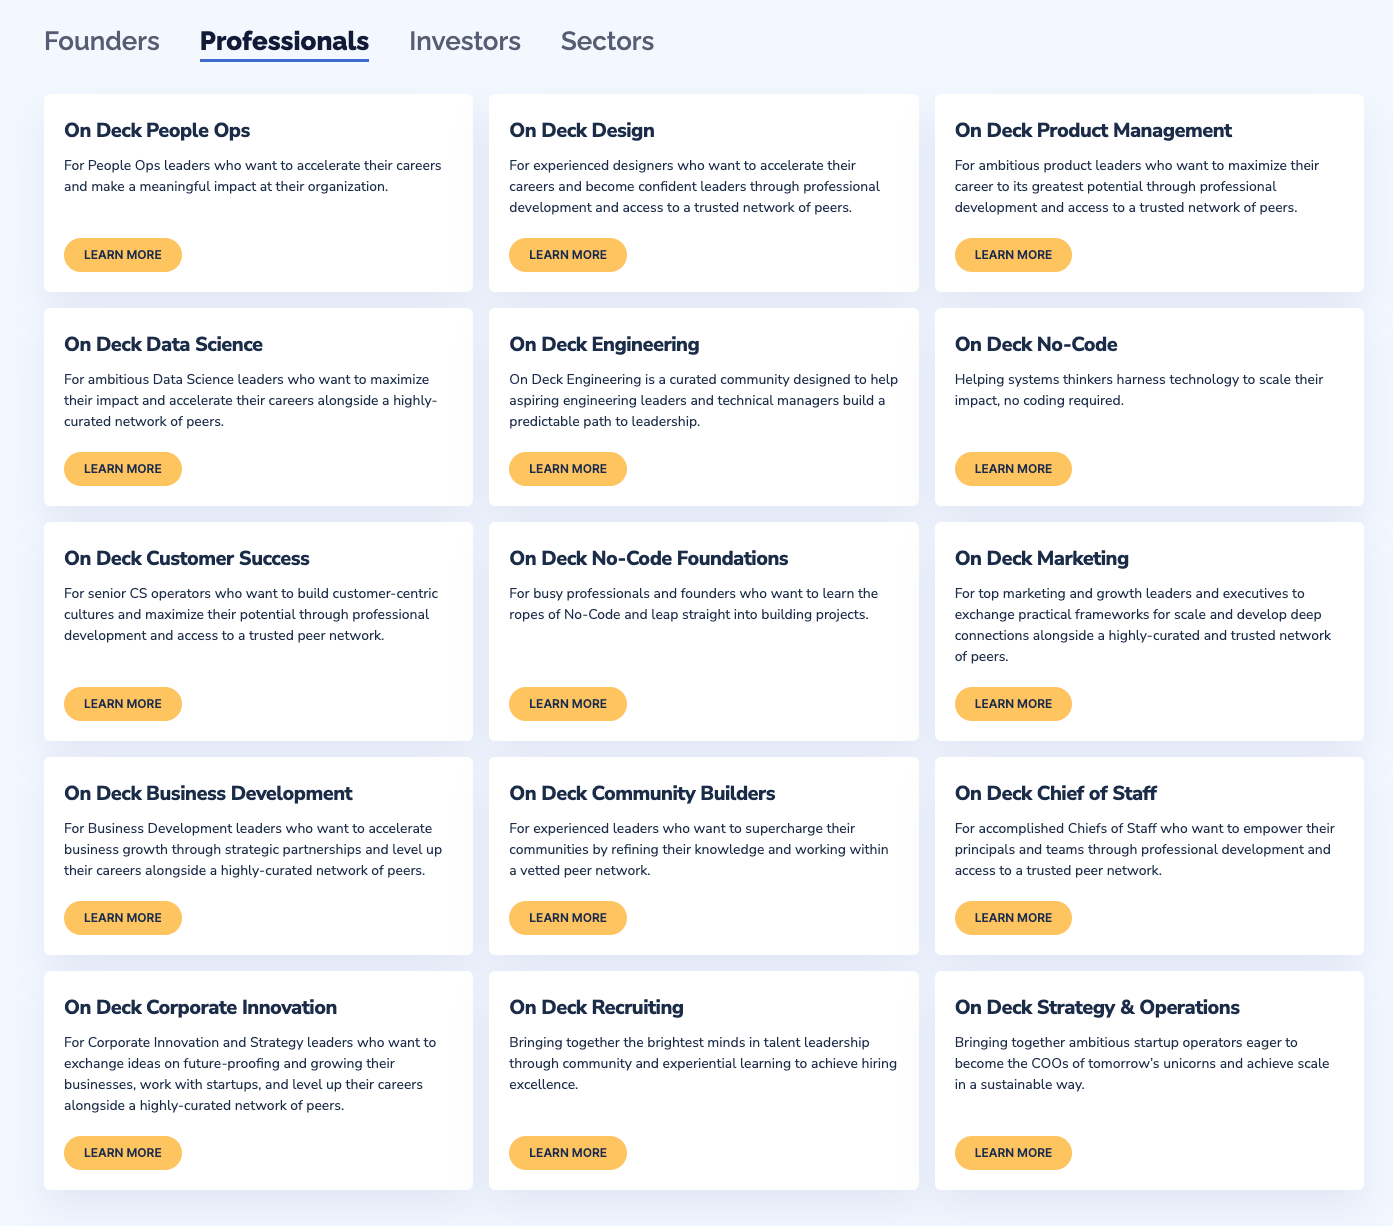The image size is (1393, 1226).
Task: Open Learn More for On Deck Marketing
Action: tap(1013, 704)
